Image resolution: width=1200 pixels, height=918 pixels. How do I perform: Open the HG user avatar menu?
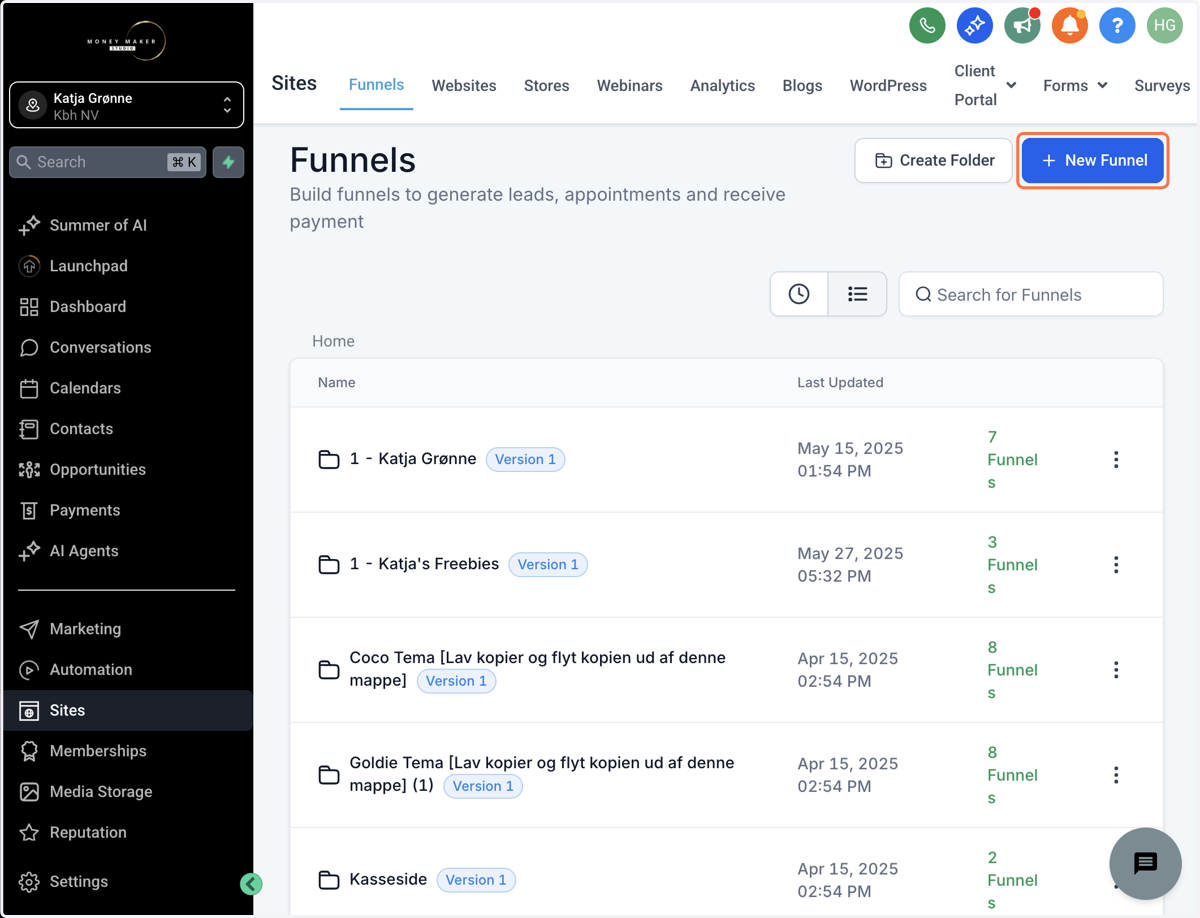[x=1164, y=26]
